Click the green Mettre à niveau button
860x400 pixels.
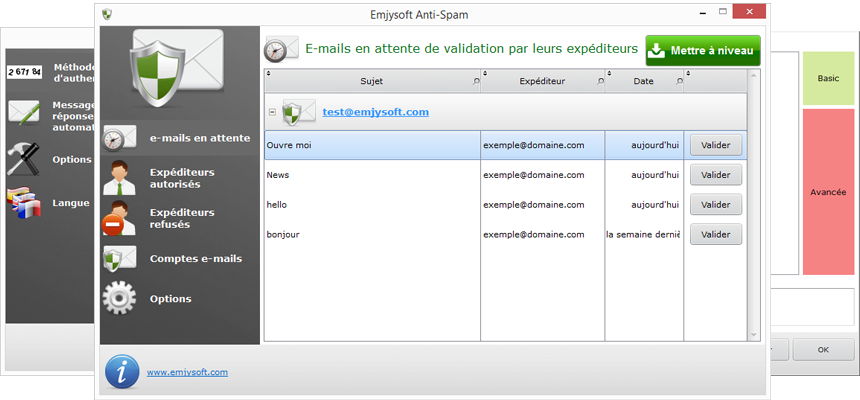tap(702, 50)
